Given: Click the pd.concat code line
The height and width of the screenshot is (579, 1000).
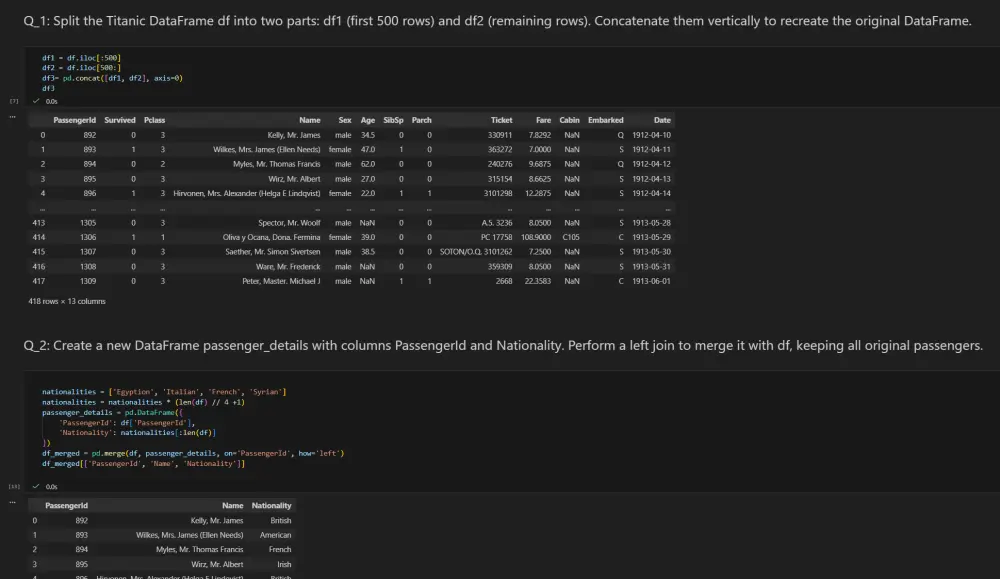Looking at the screenshot, I should tap(112, 78).
